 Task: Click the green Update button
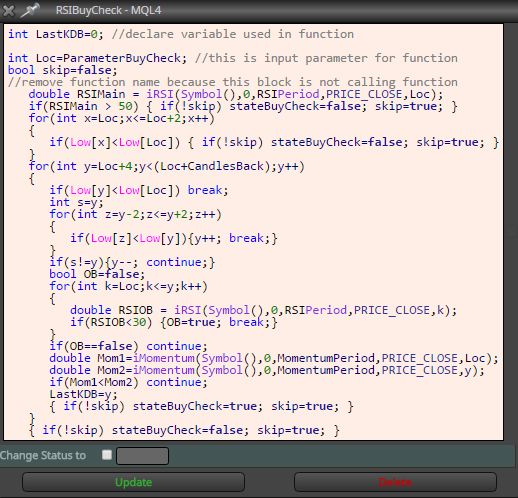pyautogui.click(x=133, y=482)
